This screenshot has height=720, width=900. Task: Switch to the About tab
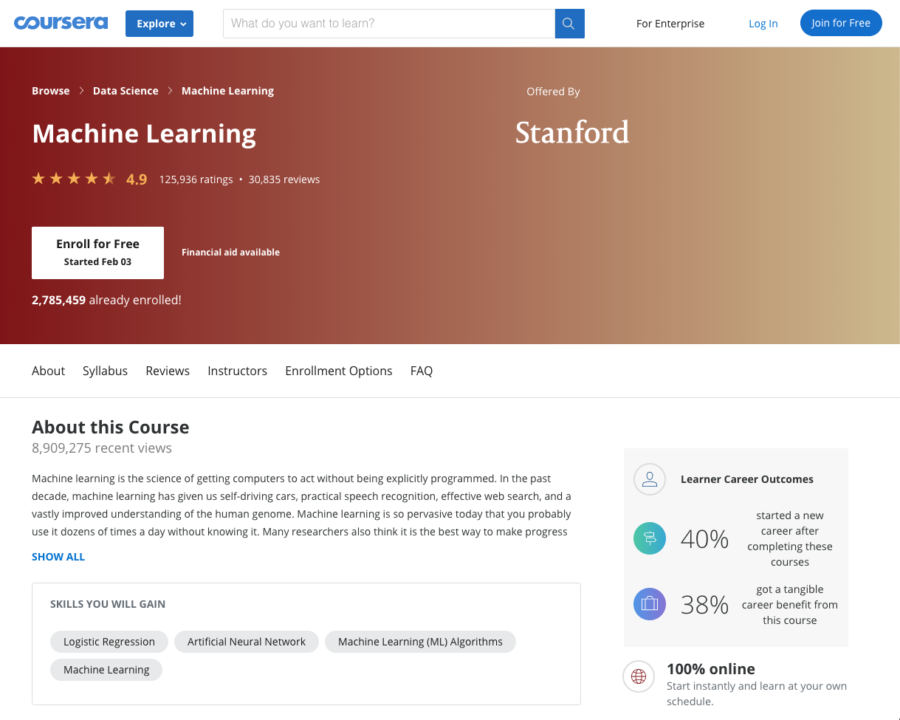[48, 371]
